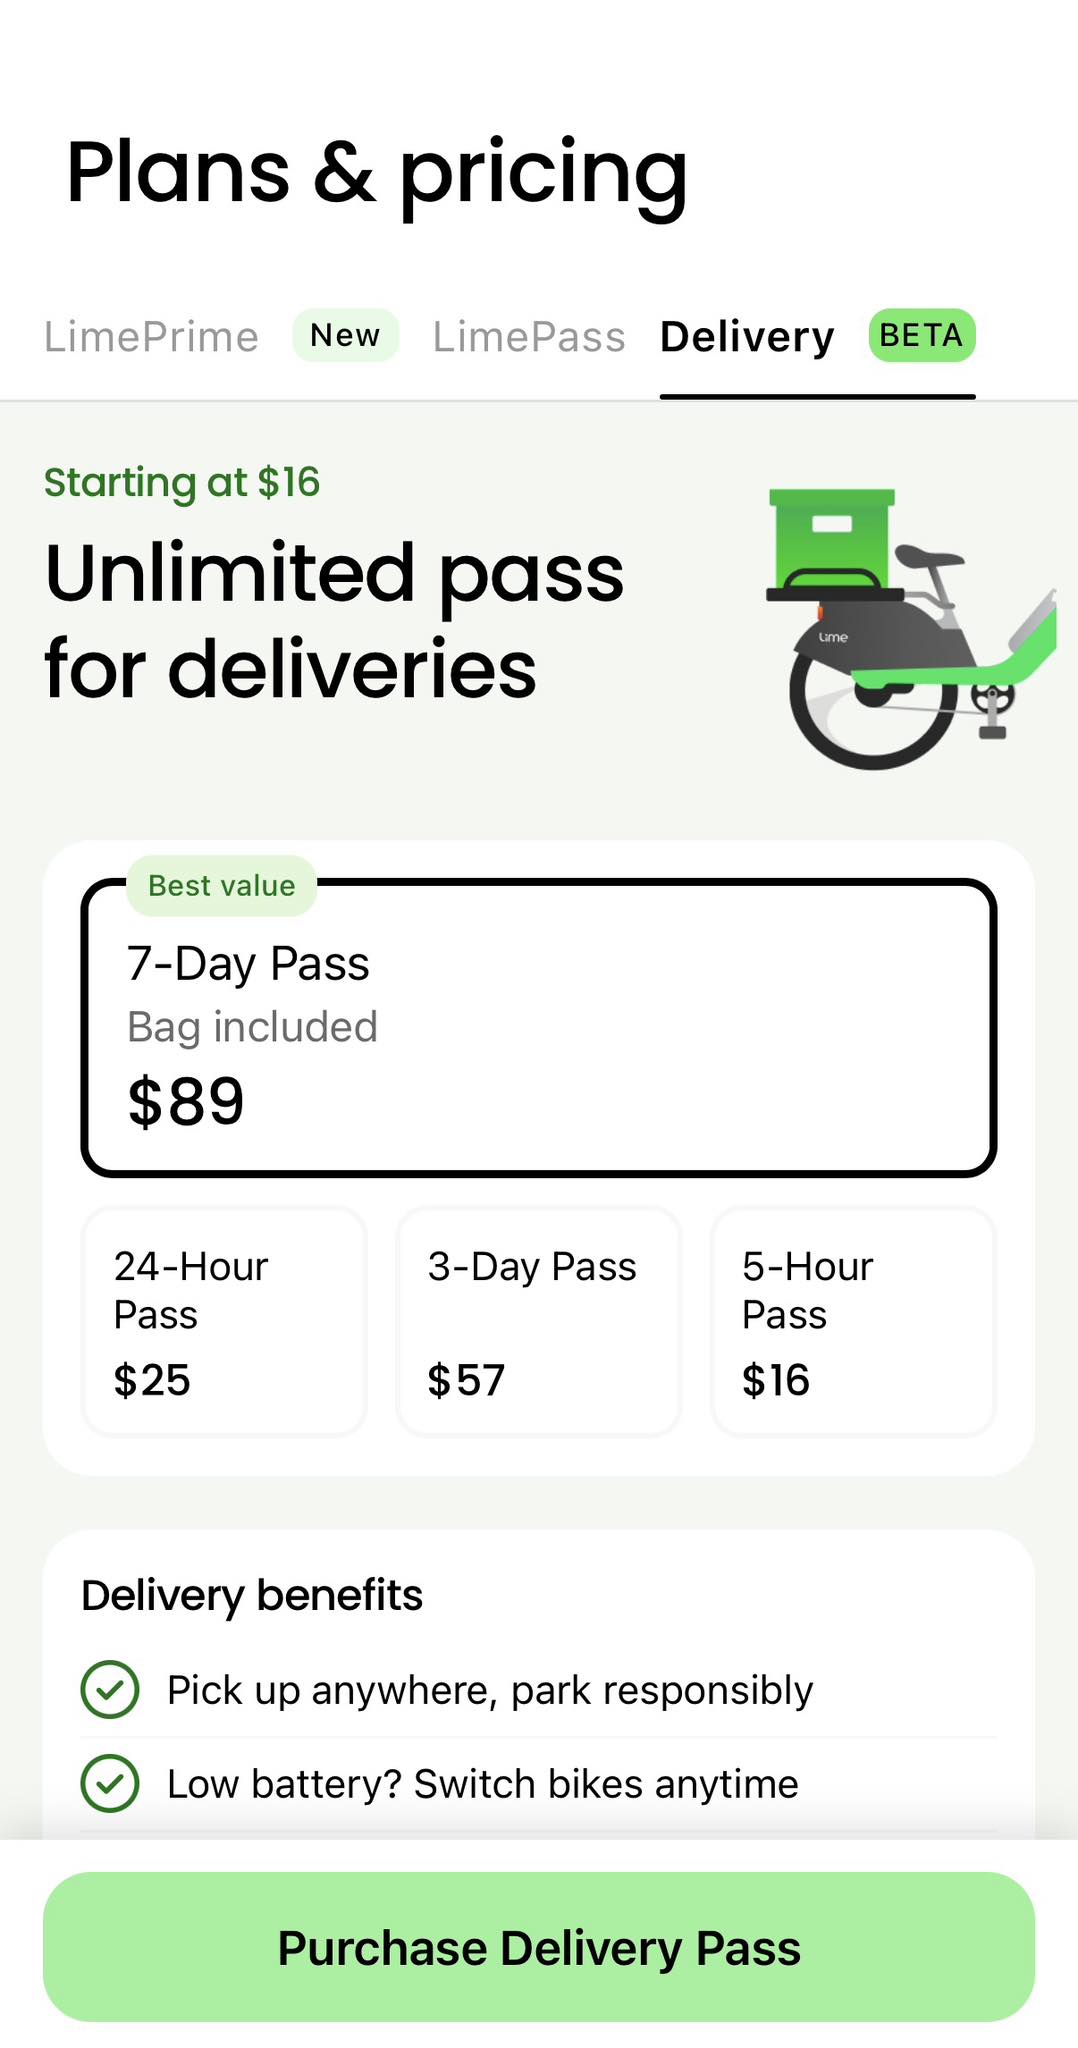Tap the Starting at $16 text
1078x2048 pixels.
click(182, 482)
